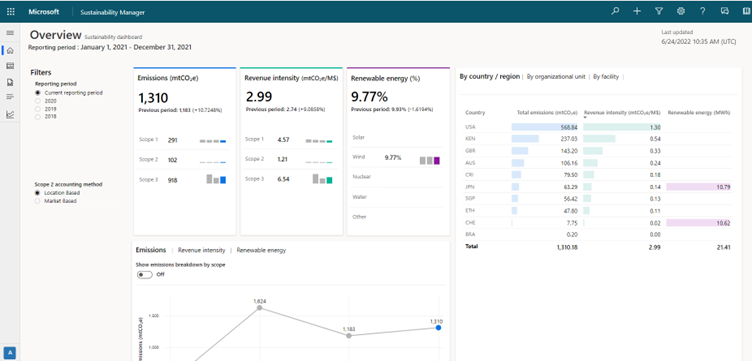Select Current reporting period radio button
This screenshot has height=361, width=752.
click(37, 93)
